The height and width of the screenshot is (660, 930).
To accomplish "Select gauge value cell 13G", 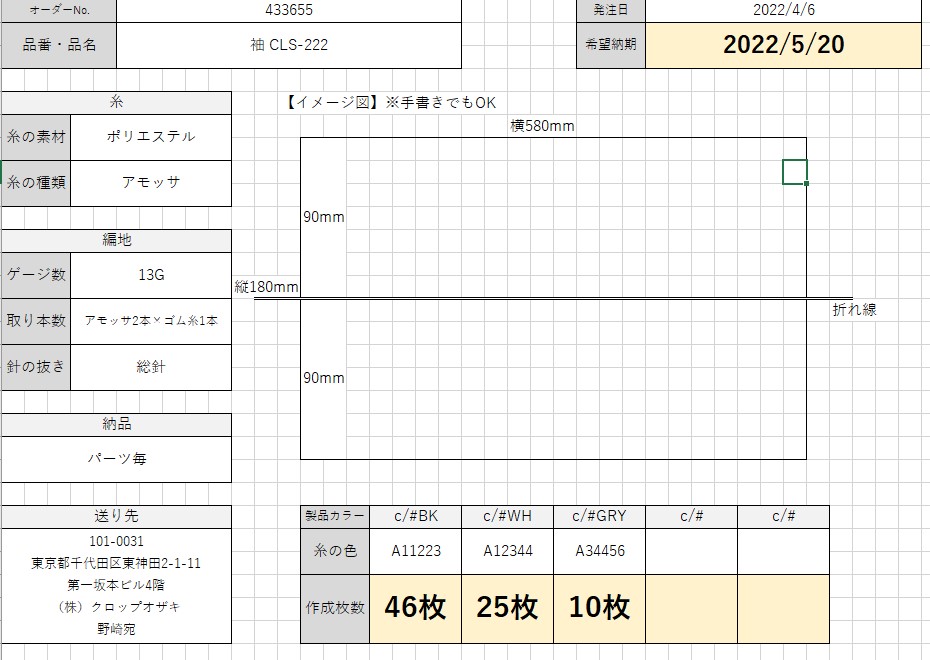I will point(151,275).
